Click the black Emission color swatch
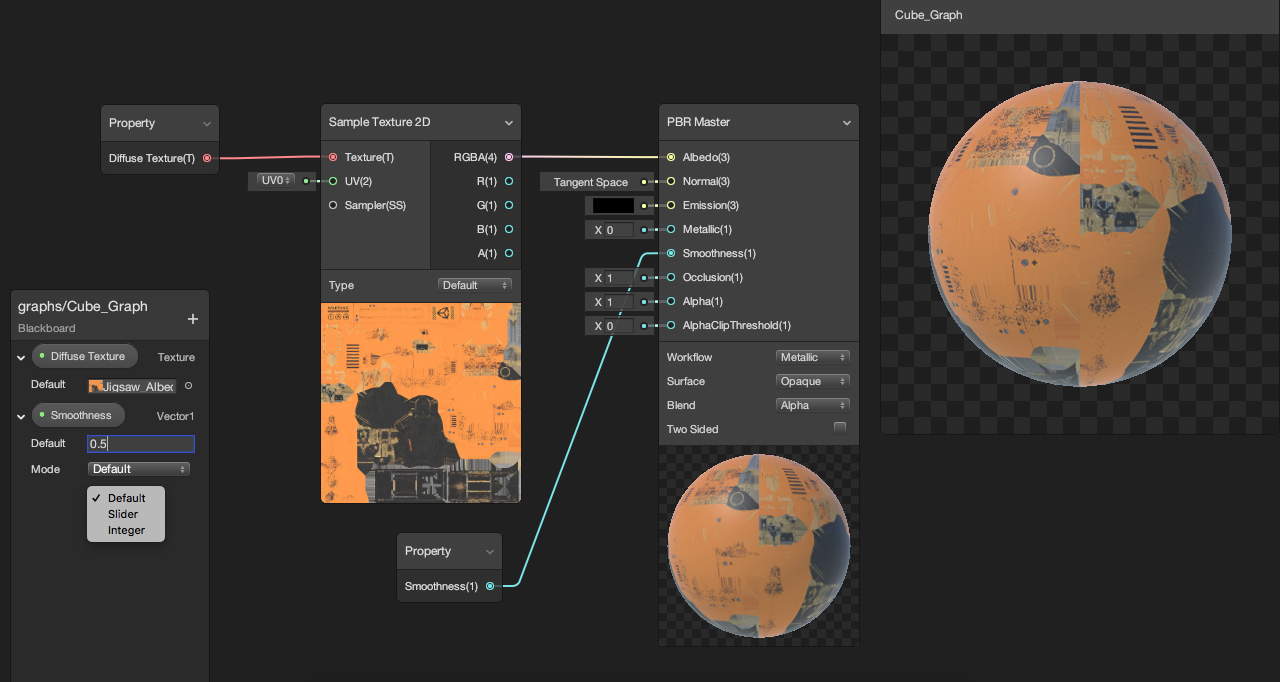The width and height of the screenshot is (1280, 682). pos(613,205)
